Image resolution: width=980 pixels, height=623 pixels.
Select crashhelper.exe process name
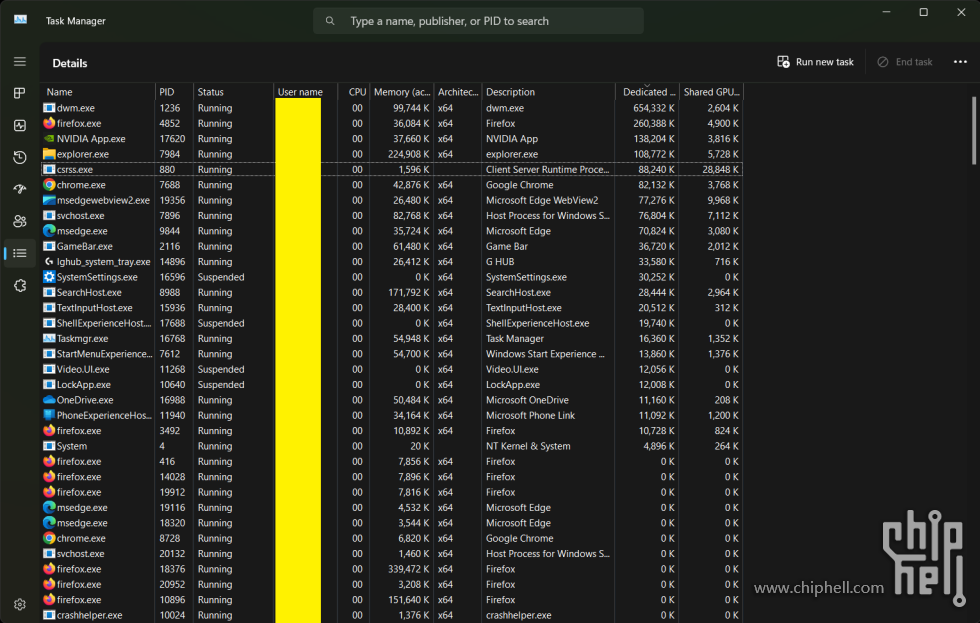(89, 616)
